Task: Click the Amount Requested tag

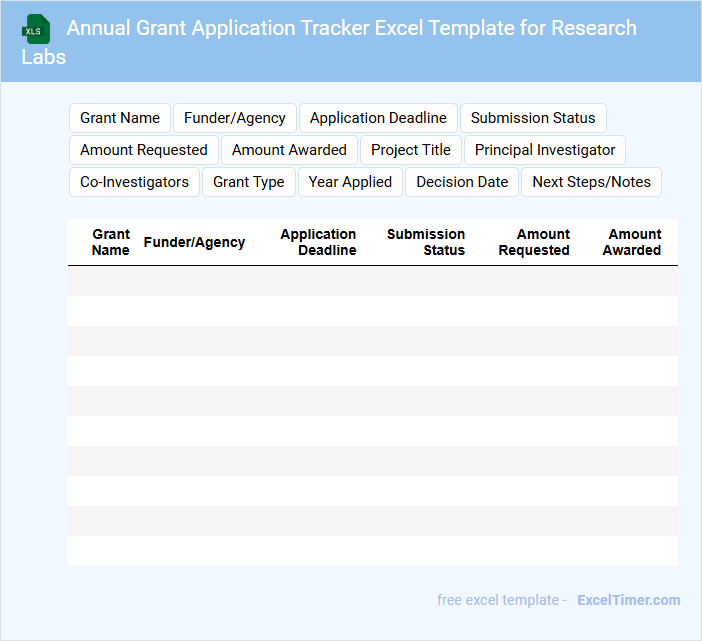Action: tap(144, 150)
